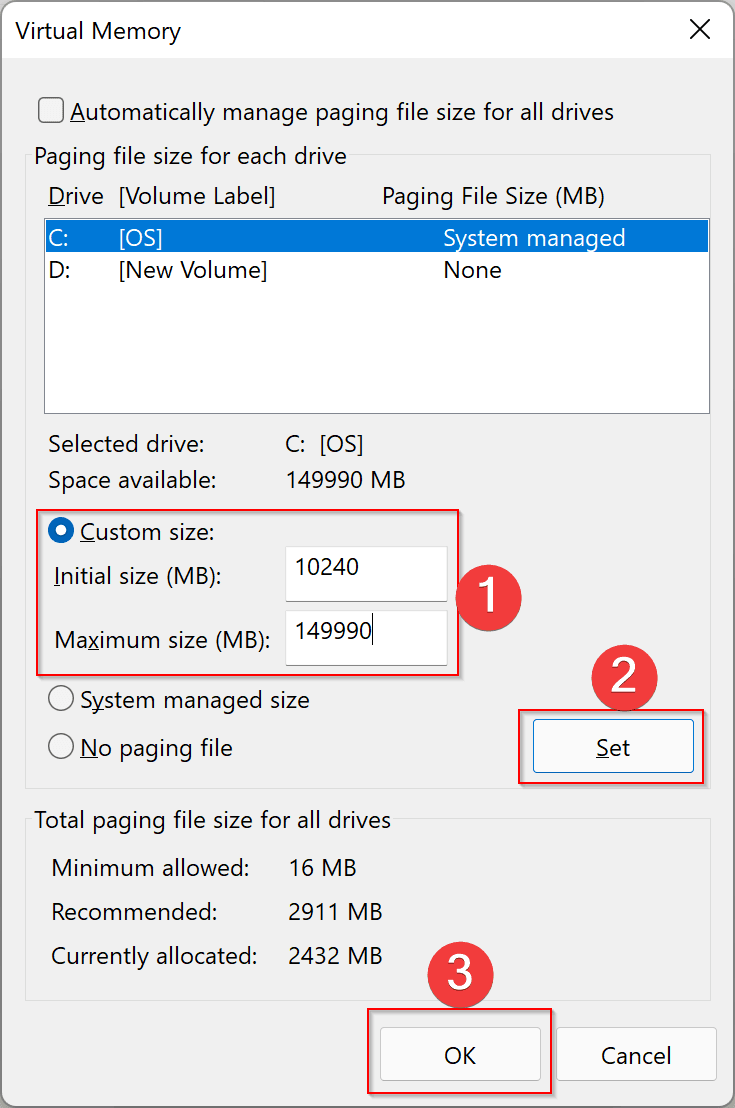Select drive D: [New Volume] row
This screenshot has width=735, height=1108.
click(x=192, y=270)
